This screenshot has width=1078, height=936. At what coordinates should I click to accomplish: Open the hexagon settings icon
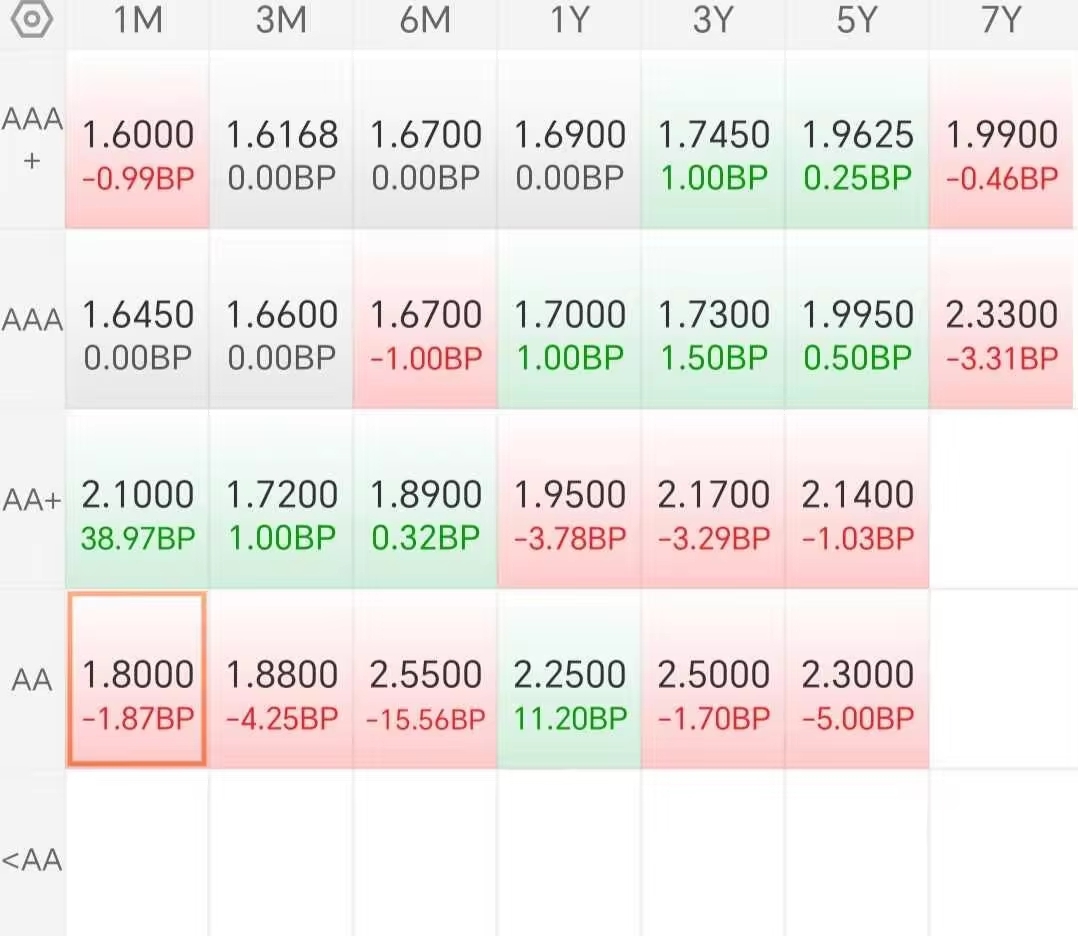click(32, 19)
